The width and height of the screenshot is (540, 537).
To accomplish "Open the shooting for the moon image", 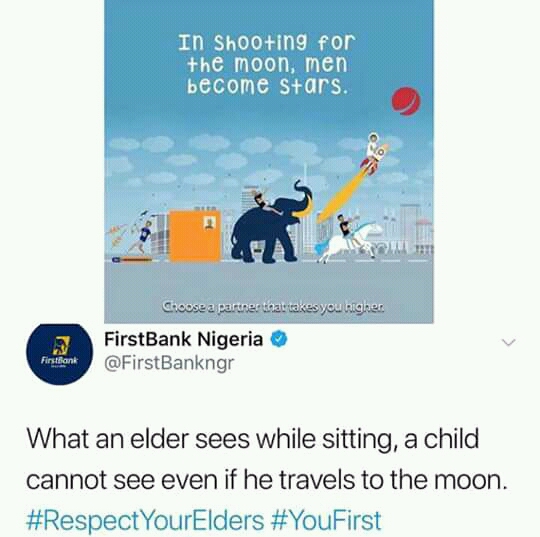I will coord(269,161).
